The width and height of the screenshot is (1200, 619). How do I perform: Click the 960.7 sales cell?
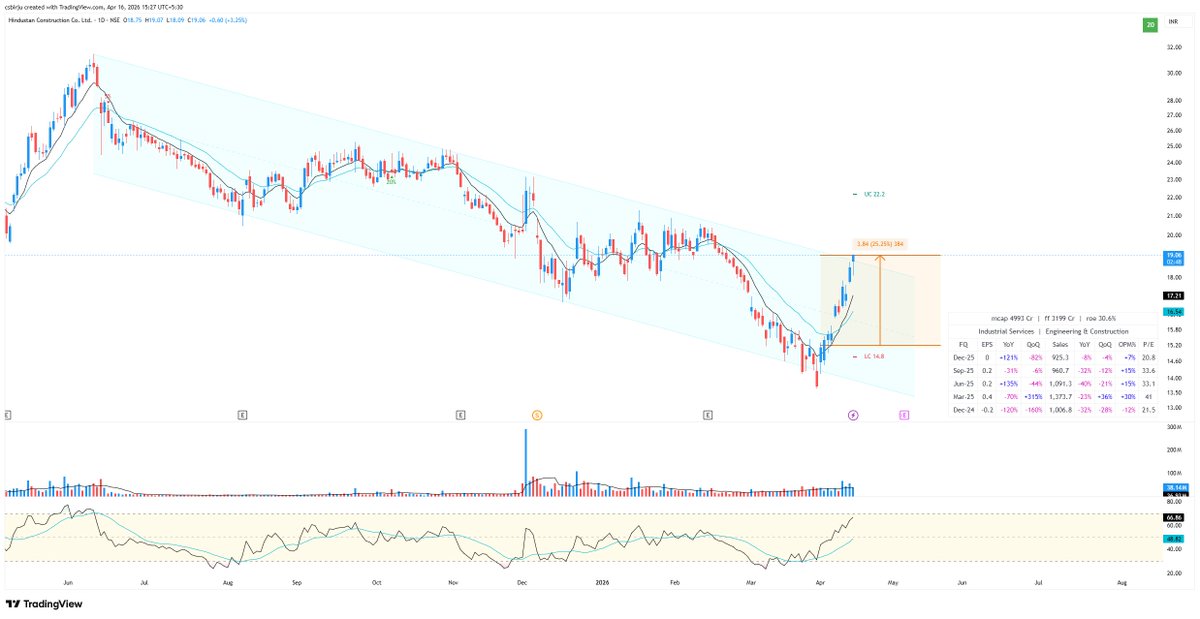tap(1061, 369)
